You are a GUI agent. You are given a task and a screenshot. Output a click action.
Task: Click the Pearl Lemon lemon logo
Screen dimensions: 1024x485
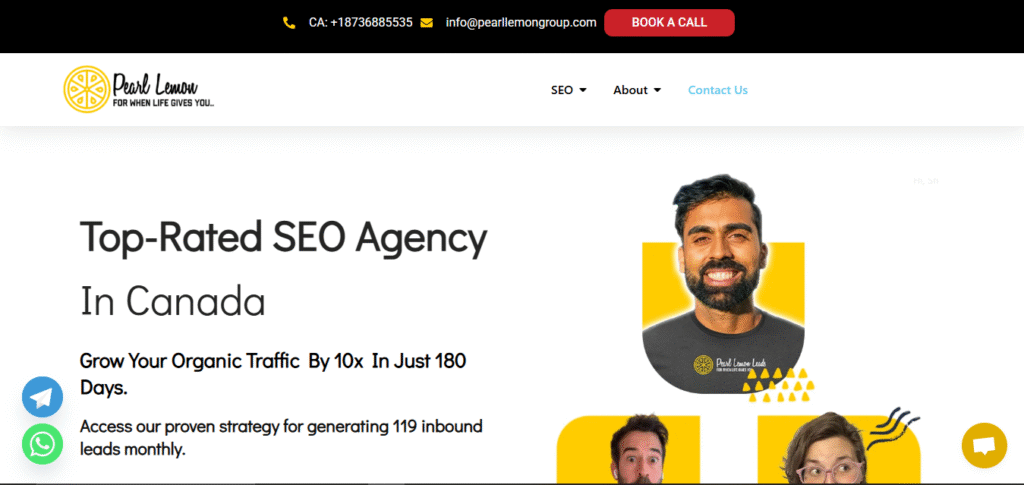coord(86,89)
